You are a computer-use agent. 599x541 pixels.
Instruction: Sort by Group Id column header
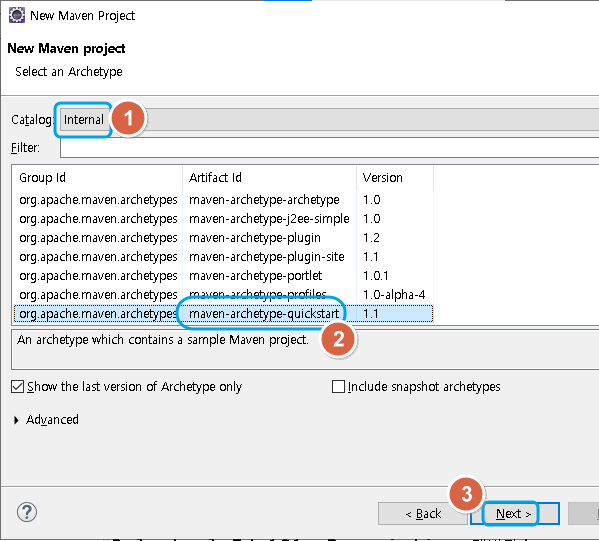(97, 177)
